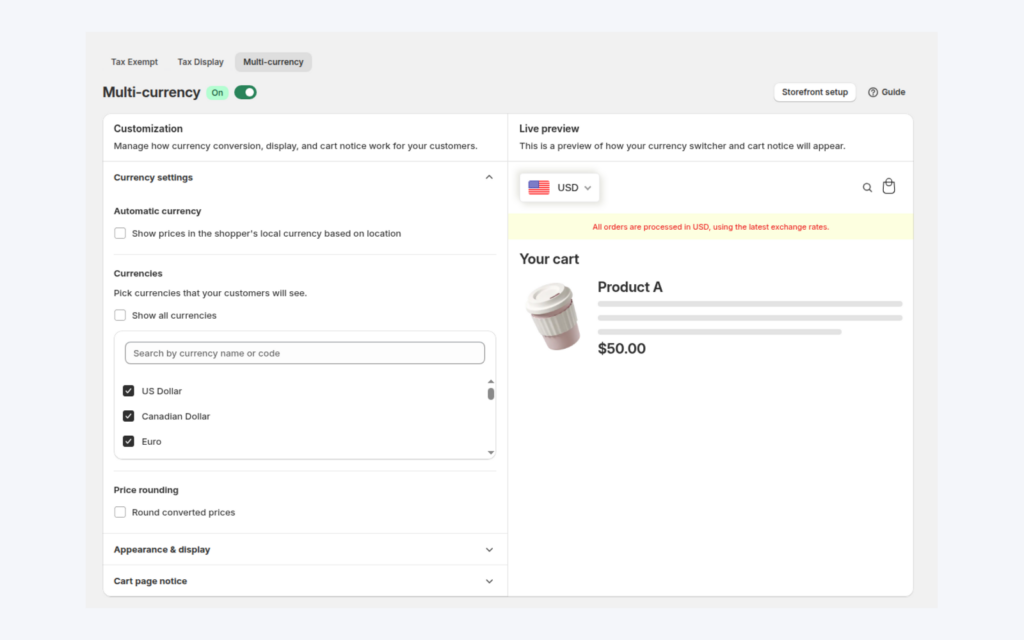The width and height of the screenshot is (1024, 640).
Task: Open the USD currency switcher dropdown
Action: 560,187
